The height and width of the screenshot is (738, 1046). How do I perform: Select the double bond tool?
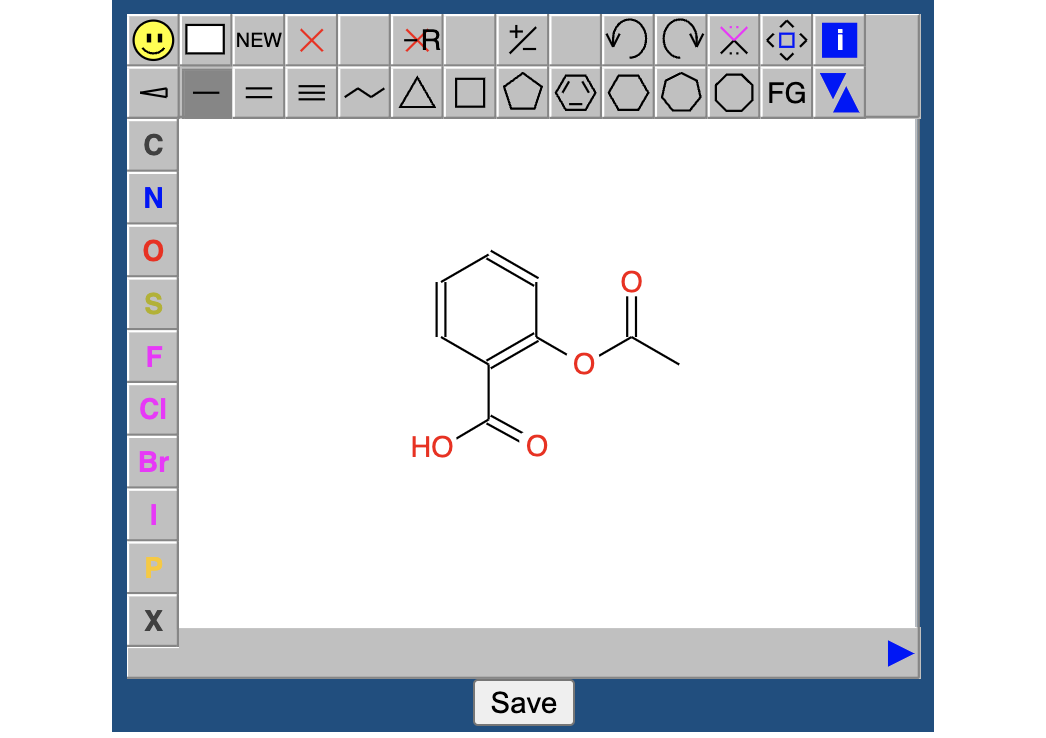(x=259, y=94)
